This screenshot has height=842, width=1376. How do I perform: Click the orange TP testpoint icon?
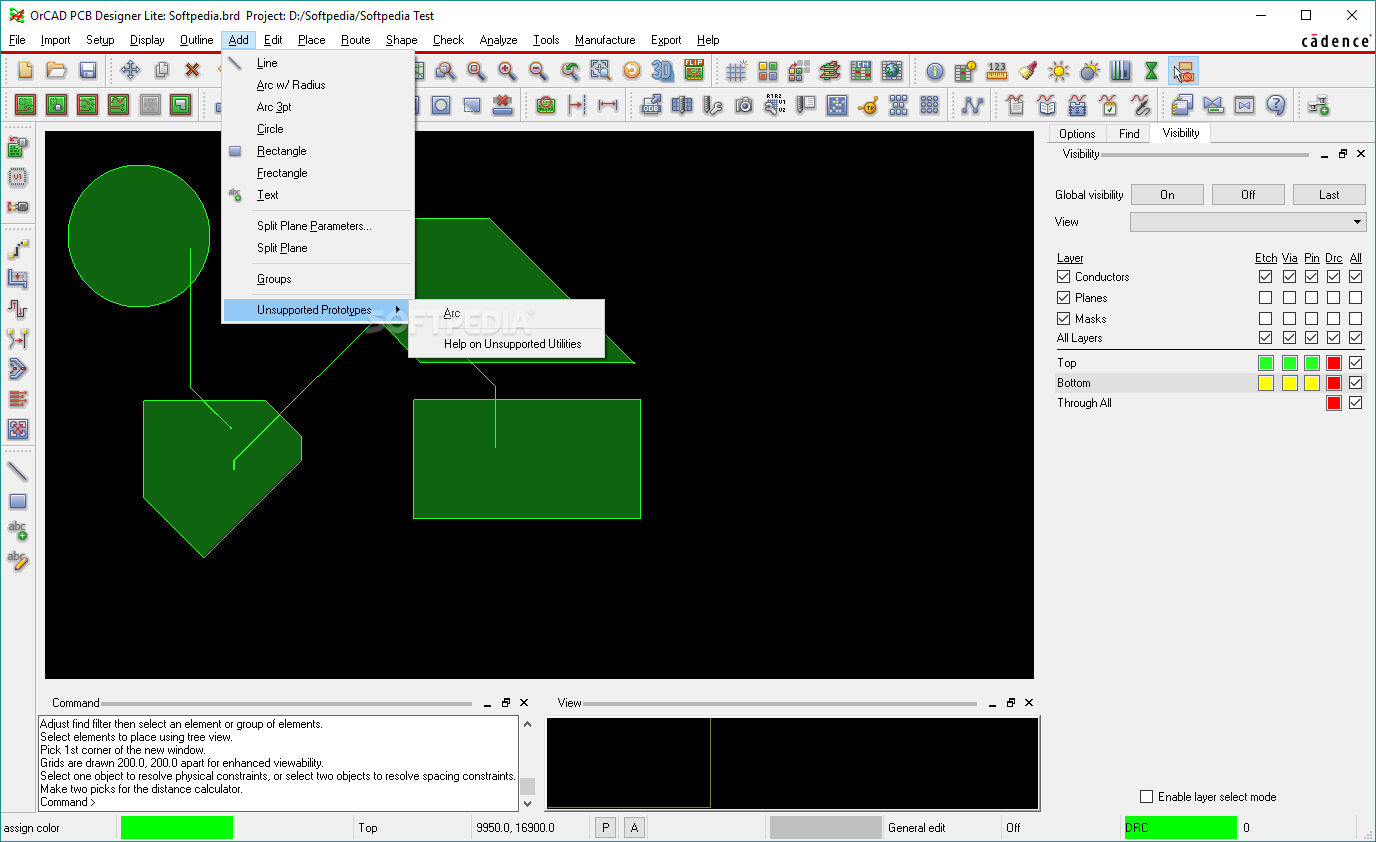click(x=868, y=104)
